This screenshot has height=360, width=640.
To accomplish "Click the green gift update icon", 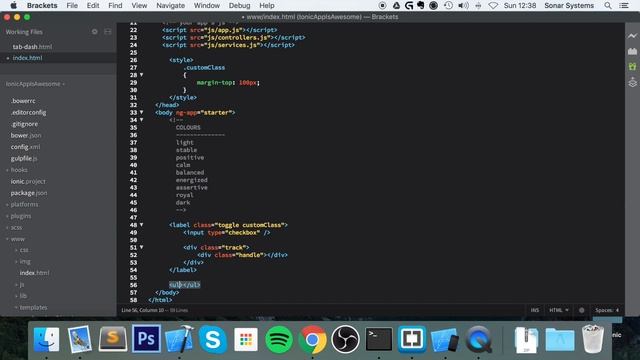I will tap(632, 67).
